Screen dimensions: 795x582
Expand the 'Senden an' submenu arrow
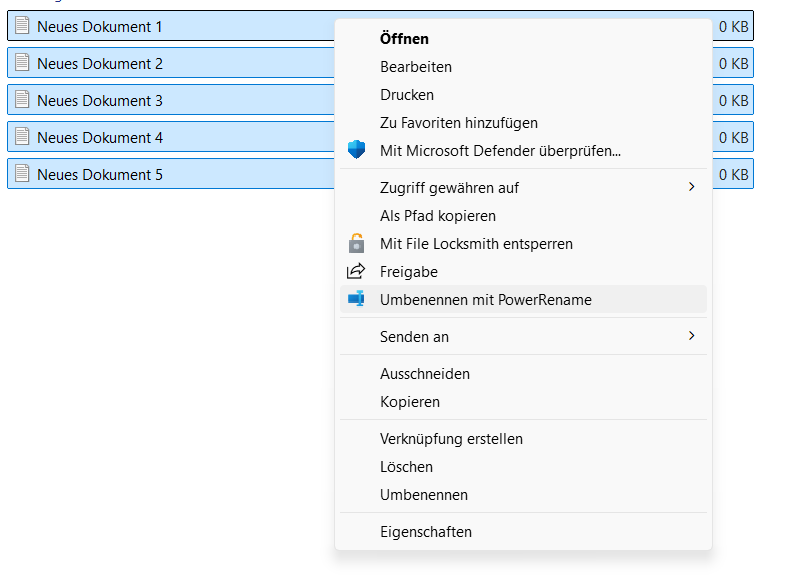(x=691, y=336)
